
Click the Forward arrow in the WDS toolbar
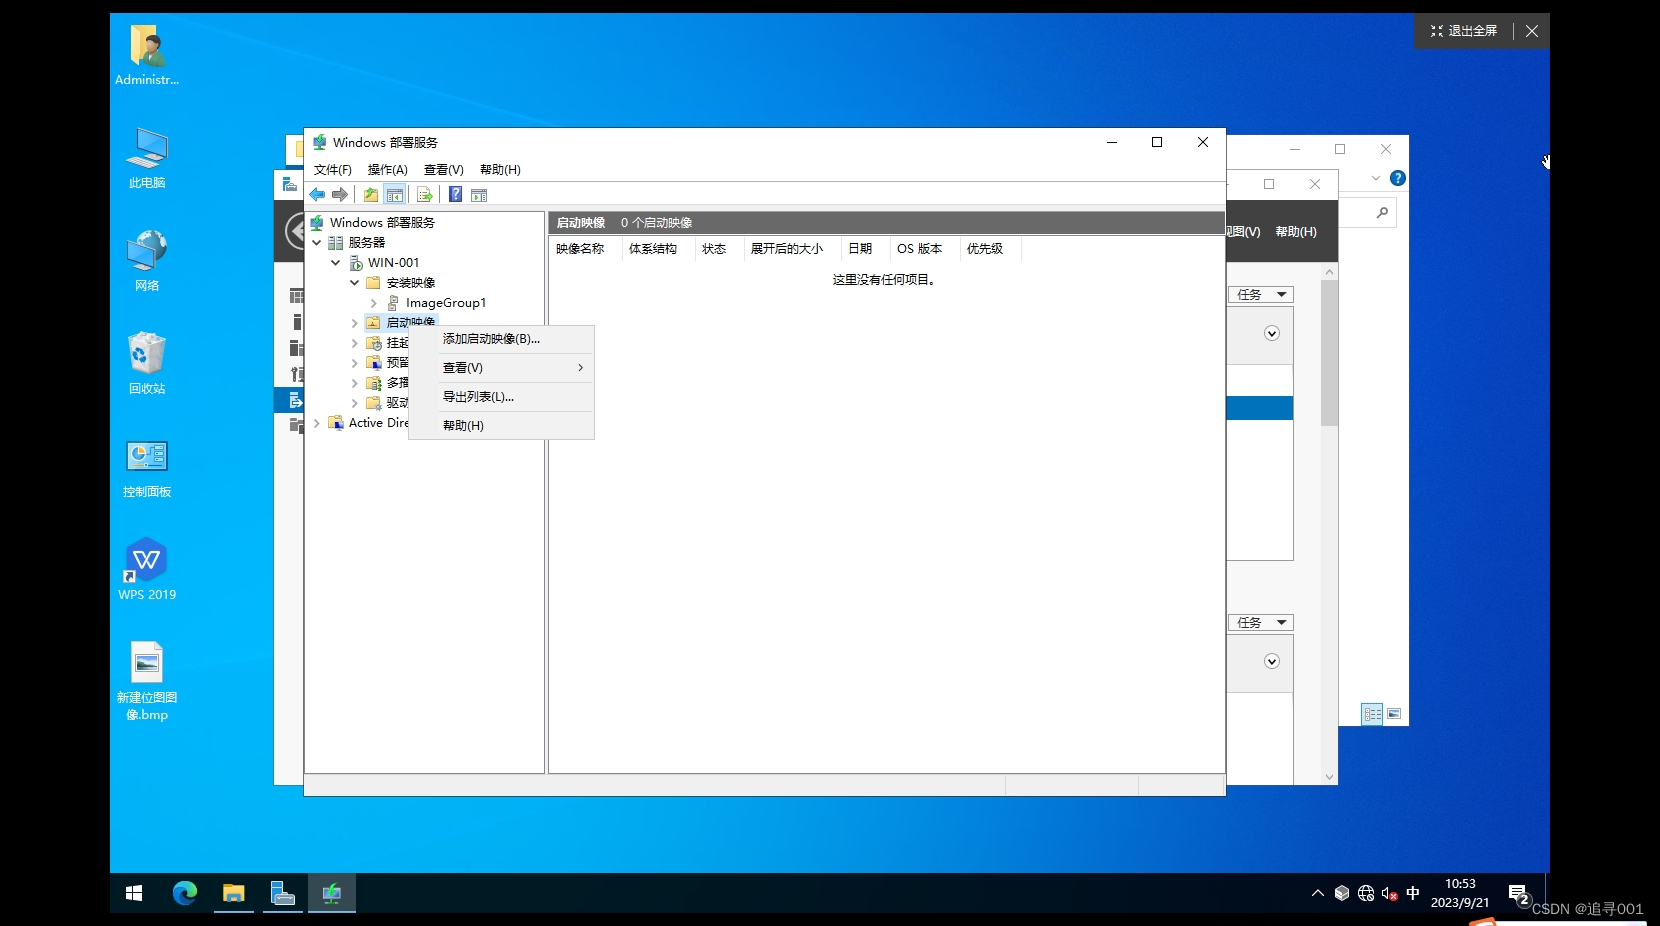point(340,195)
